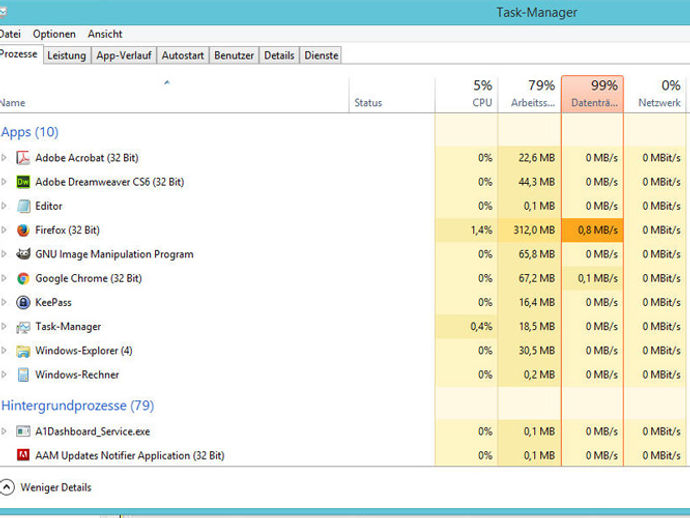Click the Windows-Rechner calculator icon
Screen dimensions: 690x518
coord(23,375)
